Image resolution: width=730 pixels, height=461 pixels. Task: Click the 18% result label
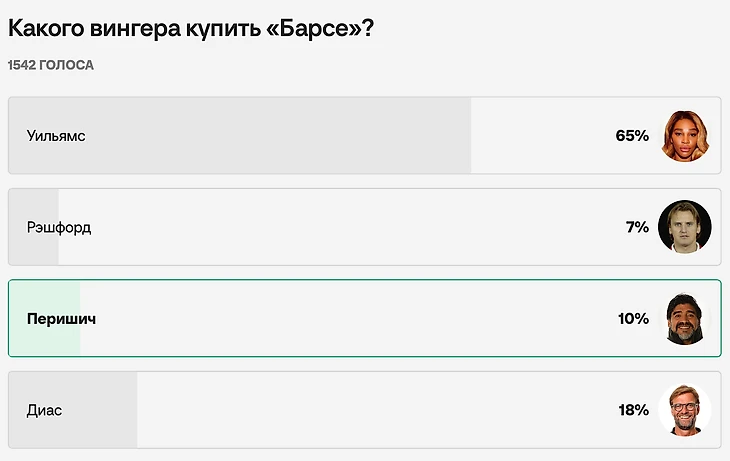[634, 410]
